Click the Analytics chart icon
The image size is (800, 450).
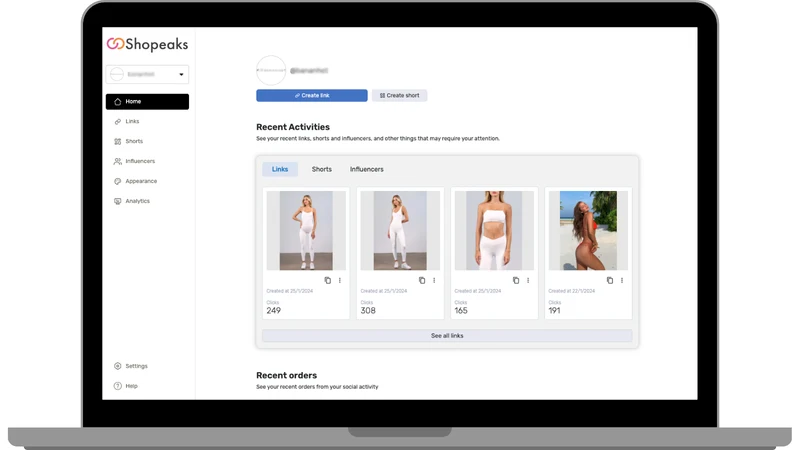[118, 201]
